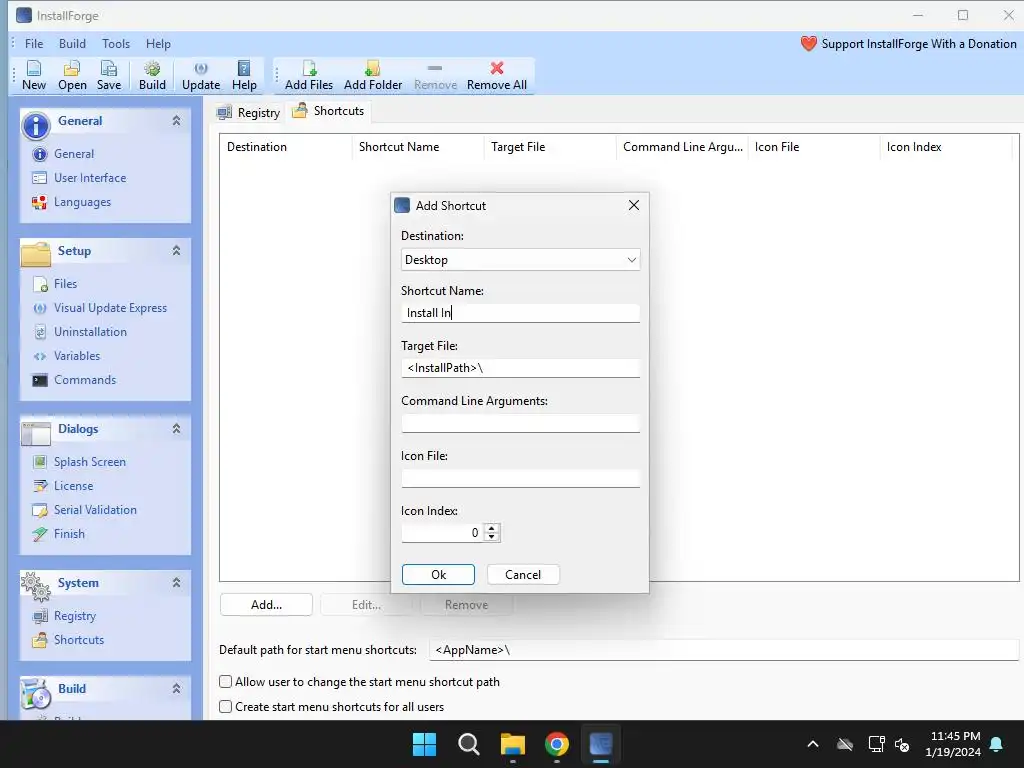The width and height of the screenshot is (1024, 768).
Task: Decrease the Icon Index value
Action: click(492, 537)
